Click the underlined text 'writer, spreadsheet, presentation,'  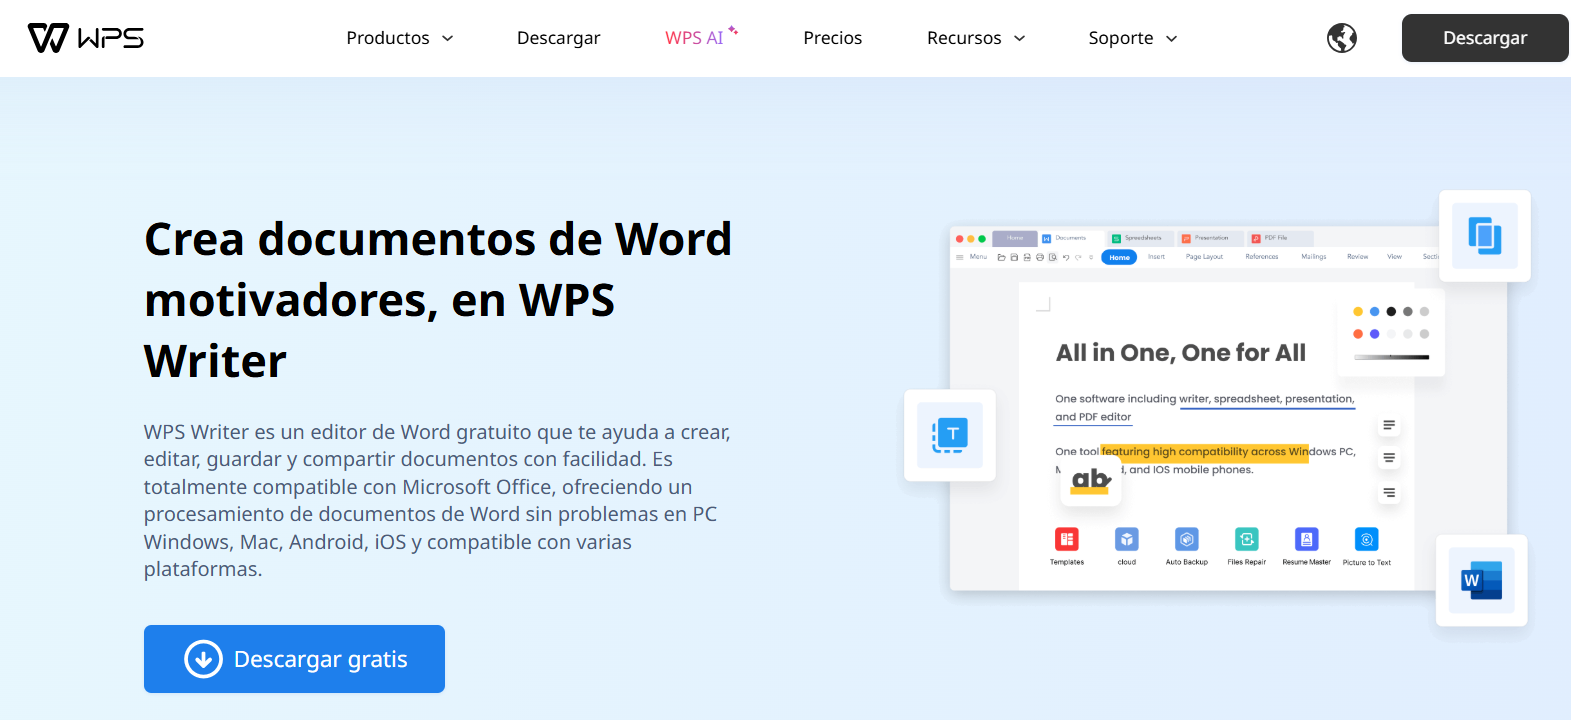(x=1267, y=399)
